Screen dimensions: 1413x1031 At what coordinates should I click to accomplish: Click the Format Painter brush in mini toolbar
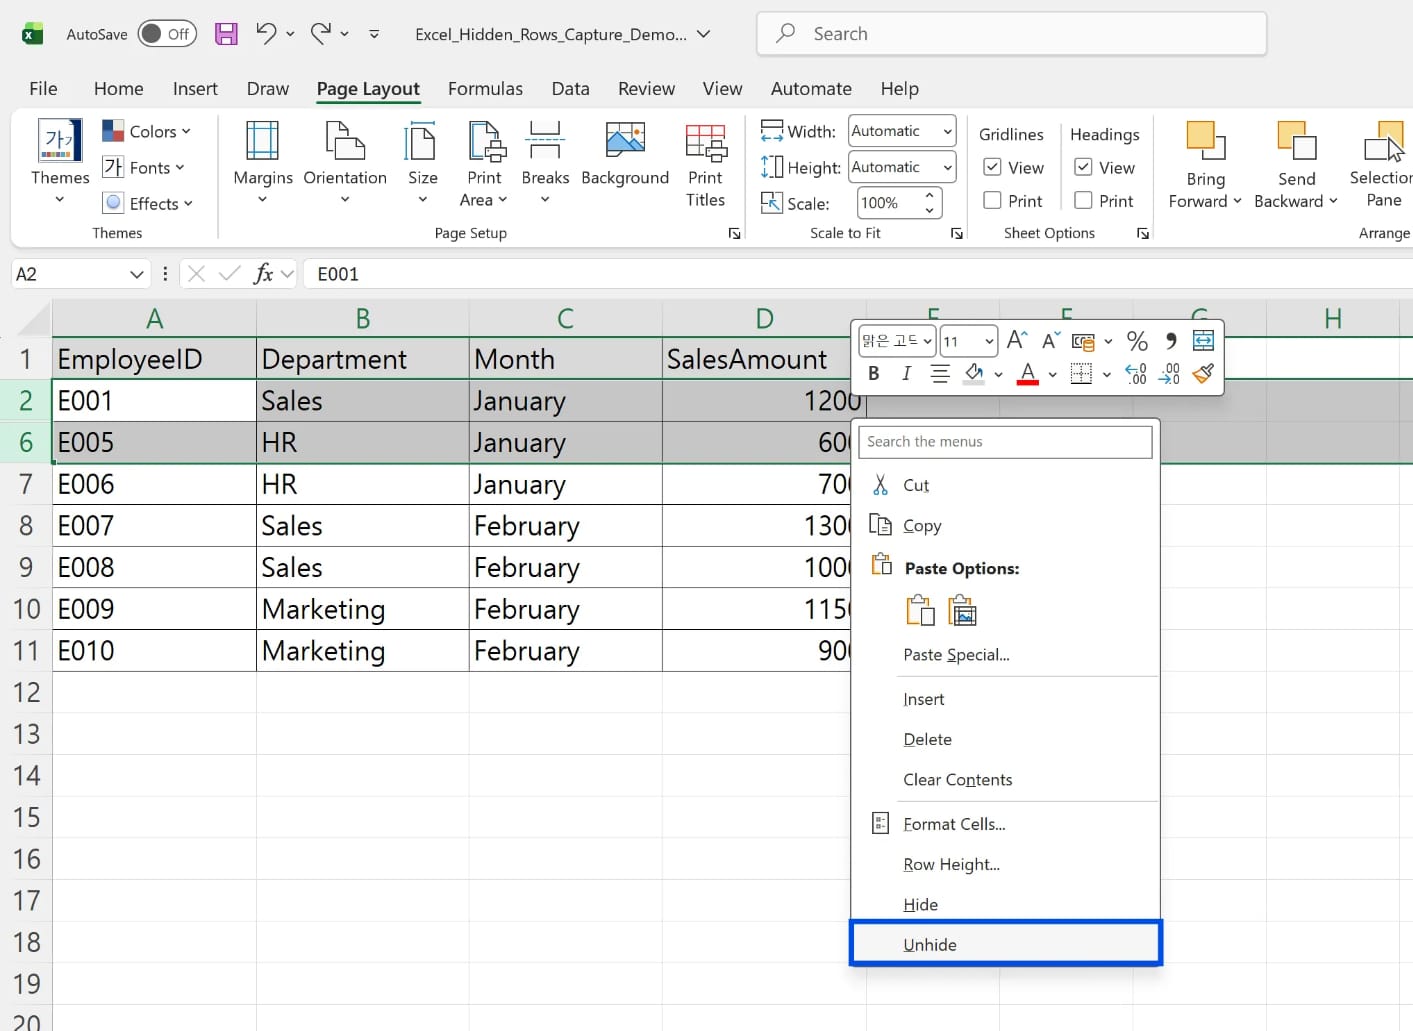(1203, 374)
